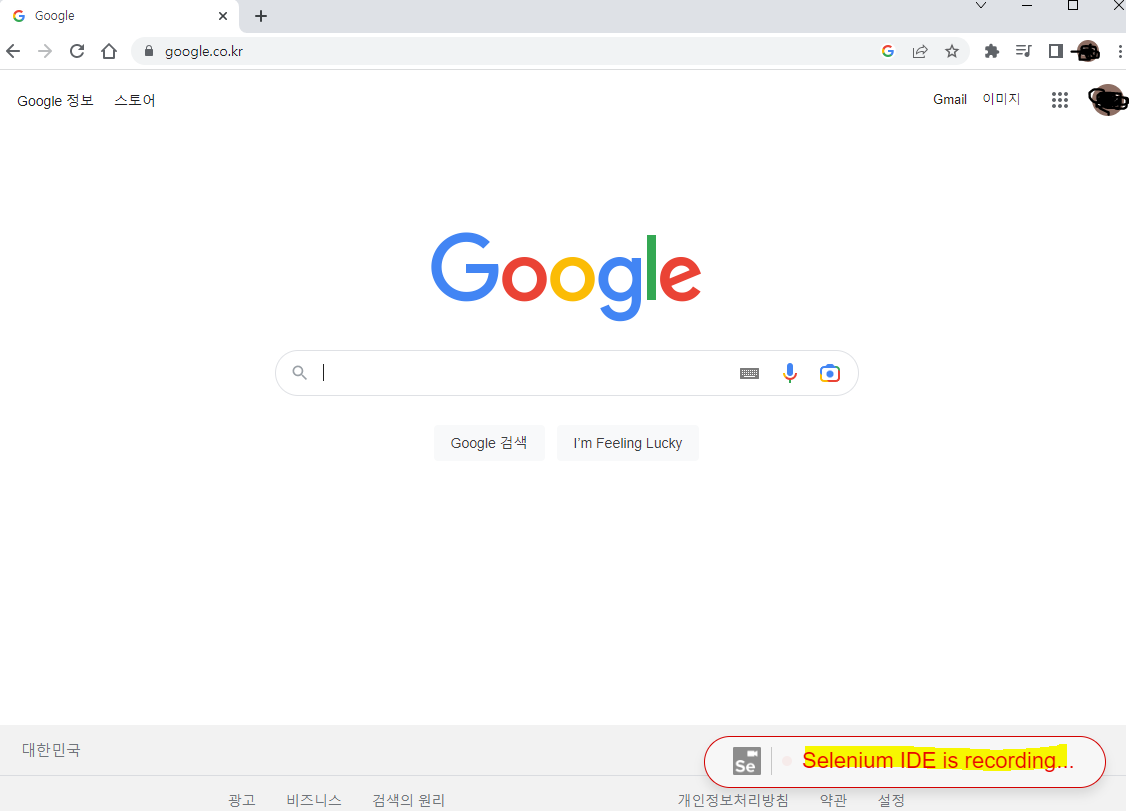Start voice search with the microphone icon
The height and width of the screenshot is (811, 1129).
pyautogui.click(x=789, y=372)
